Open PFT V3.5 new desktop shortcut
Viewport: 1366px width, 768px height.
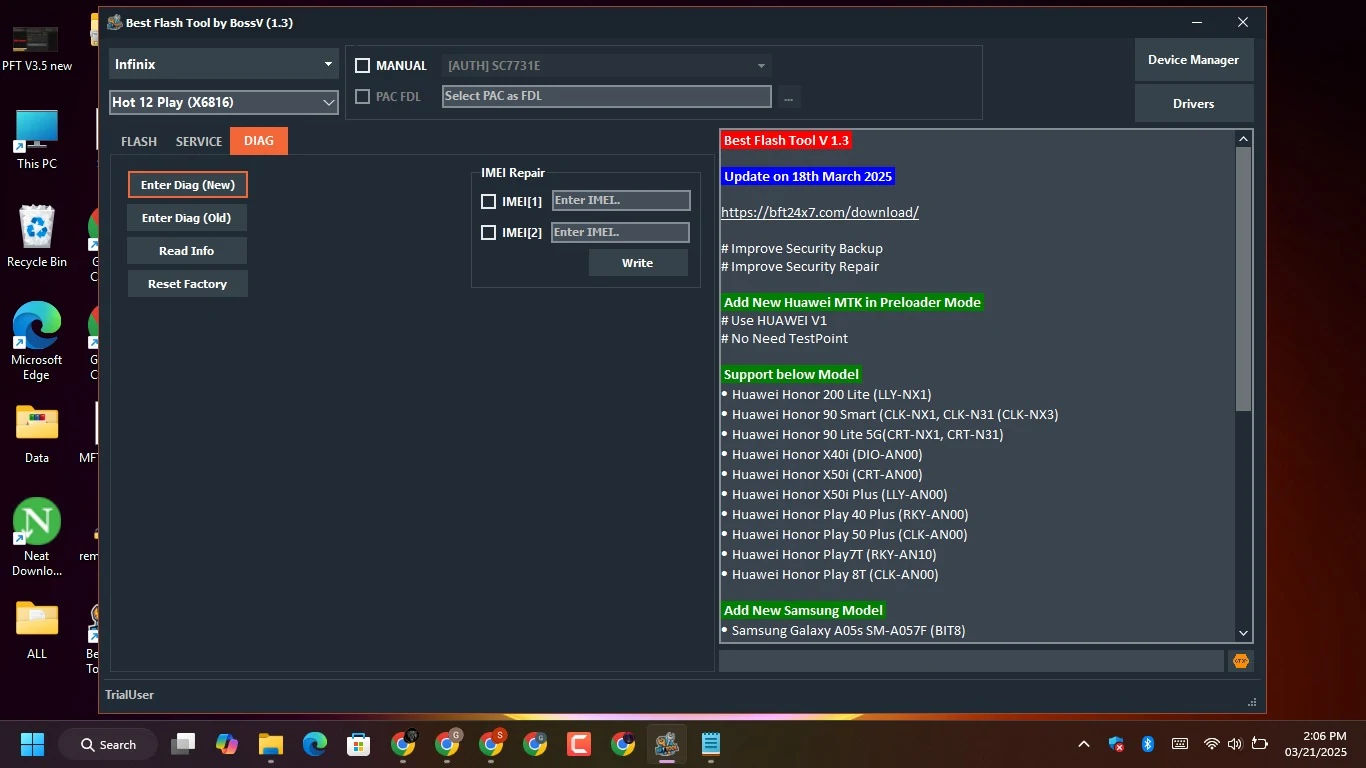(37, 48)
